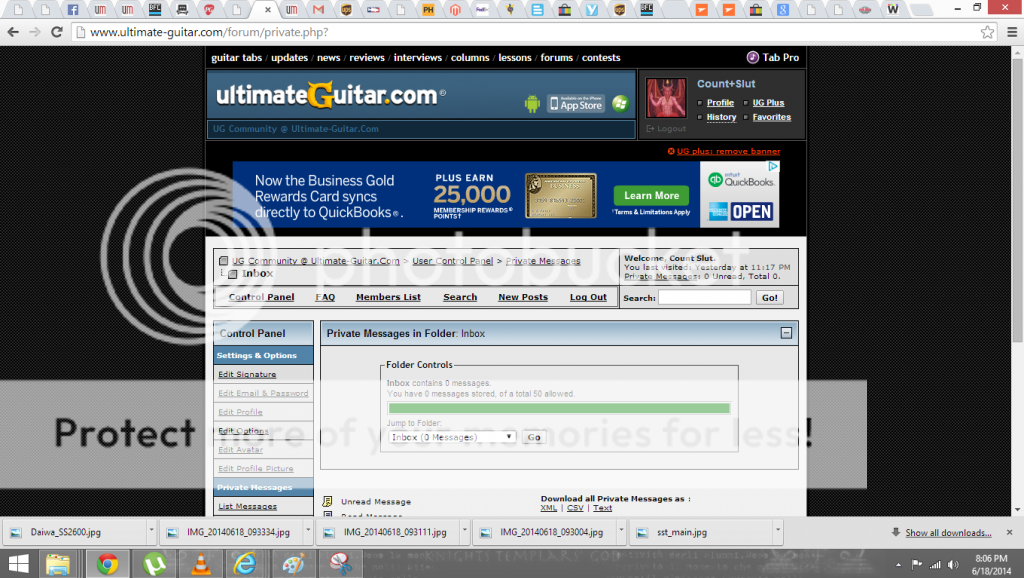Bookmark this page with the star icon
Image resolution: width=1024 pixels, height=578 pixels.
click(x=987, y=32)
